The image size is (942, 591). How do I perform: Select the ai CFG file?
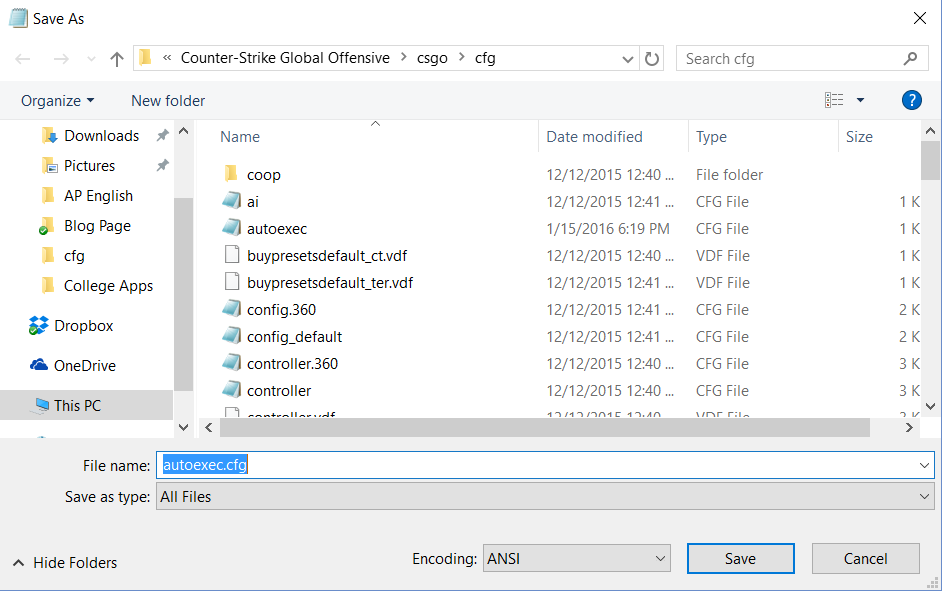pos(252,202)
